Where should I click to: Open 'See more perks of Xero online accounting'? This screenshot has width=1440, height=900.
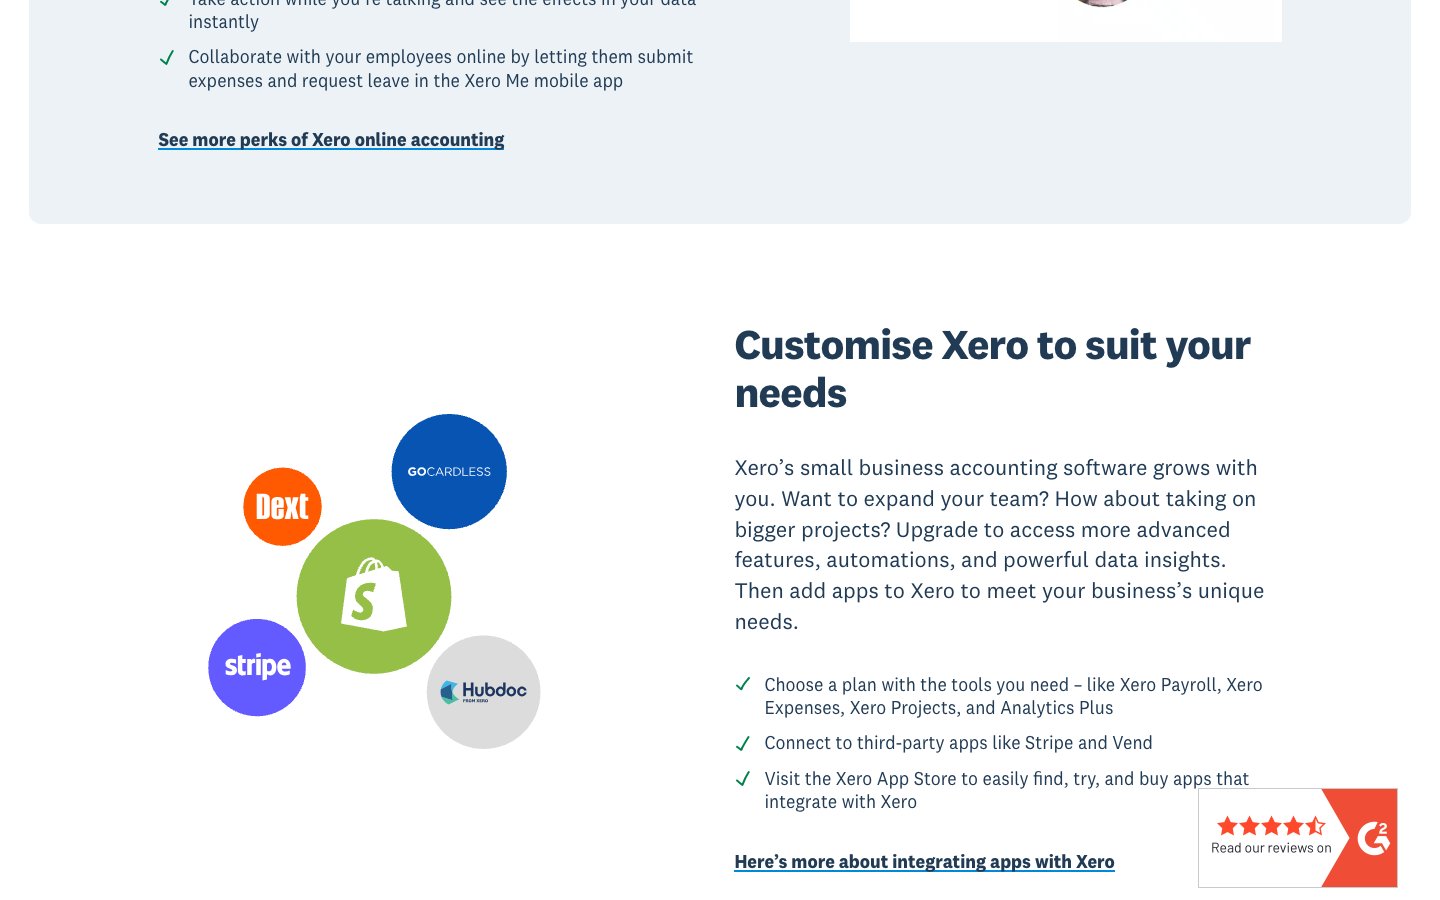point(331,140)
